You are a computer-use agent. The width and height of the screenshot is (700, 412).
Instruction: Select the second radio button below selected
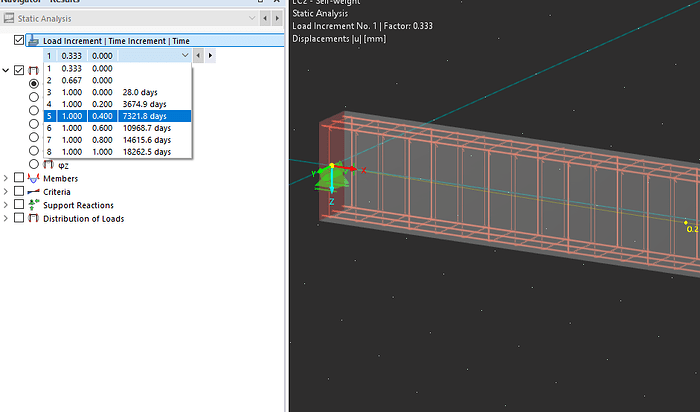[x=34, y=110]
